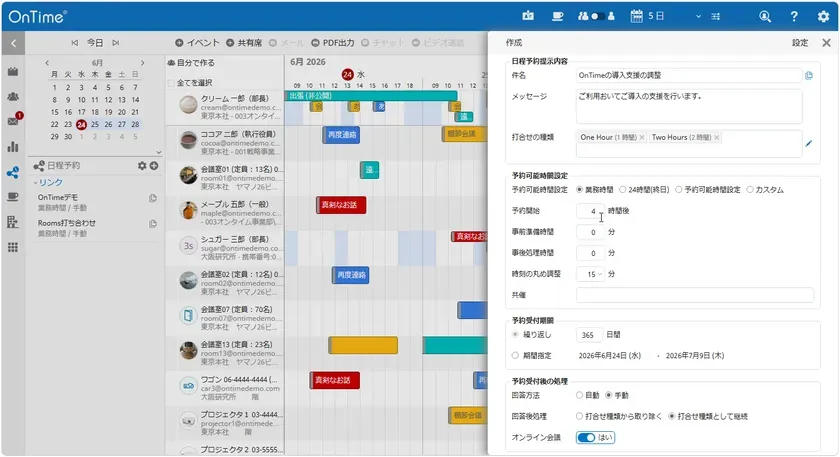840x457 pixels.
Task: Open the green 出張 (非公開) event bar
Action: [x=371, y=96]
